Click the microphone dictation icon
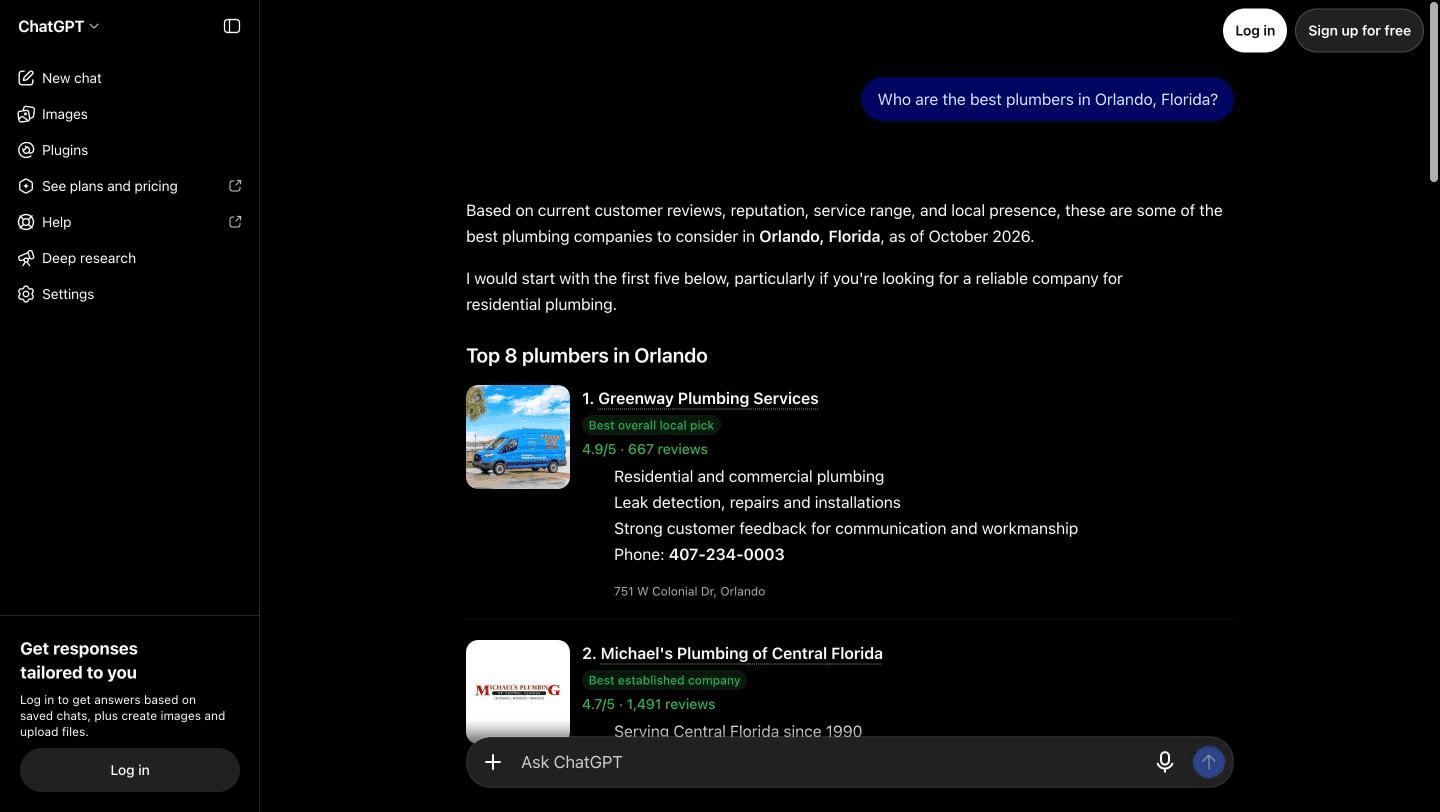 click(1165, 762)
